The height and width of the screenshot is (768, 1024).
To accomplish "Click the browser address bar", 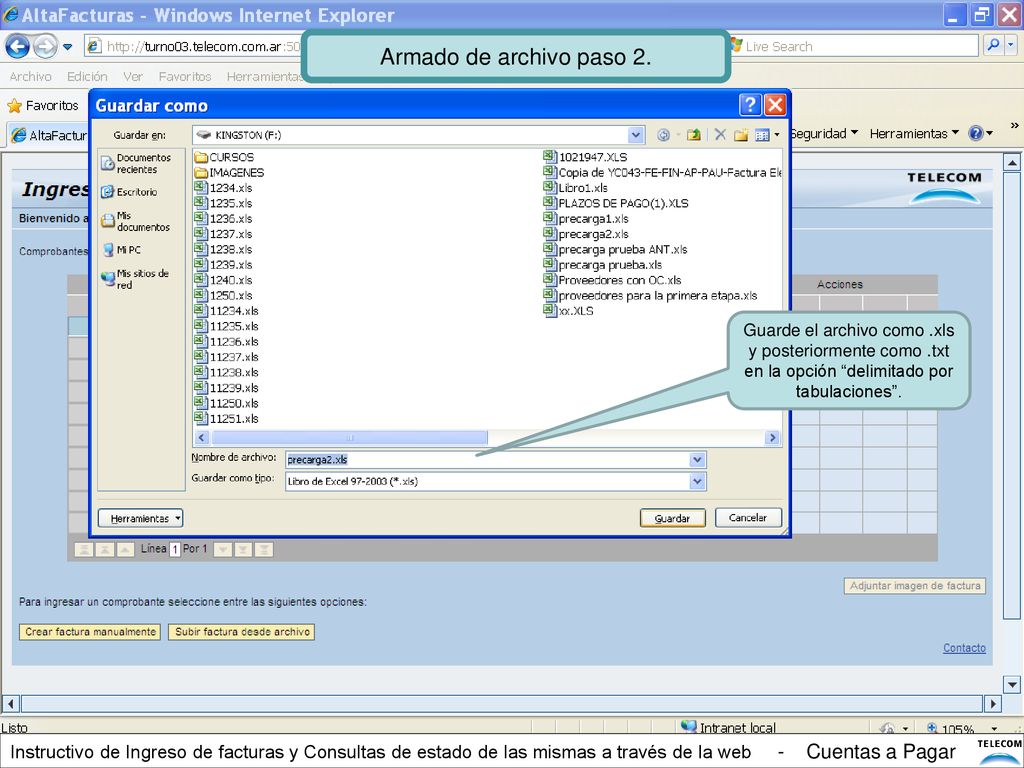I will click(x=193, y=46).
